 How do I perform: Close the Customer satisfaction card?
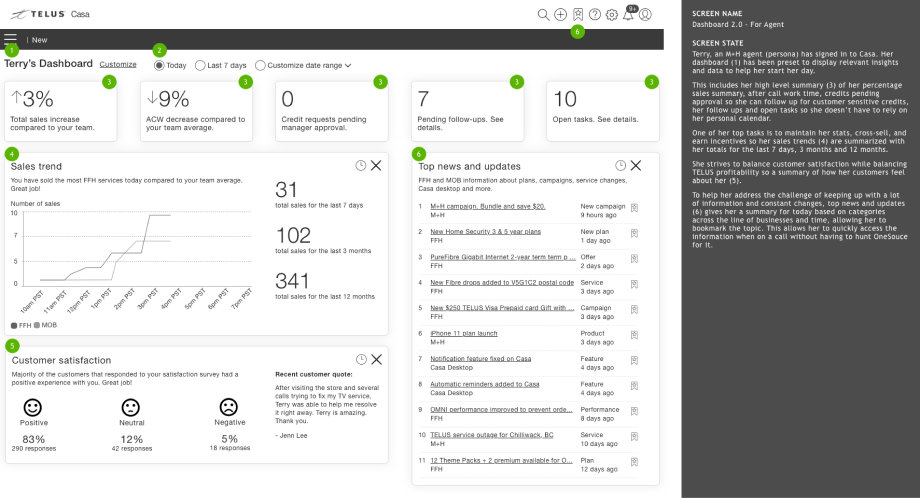[377, 359]
